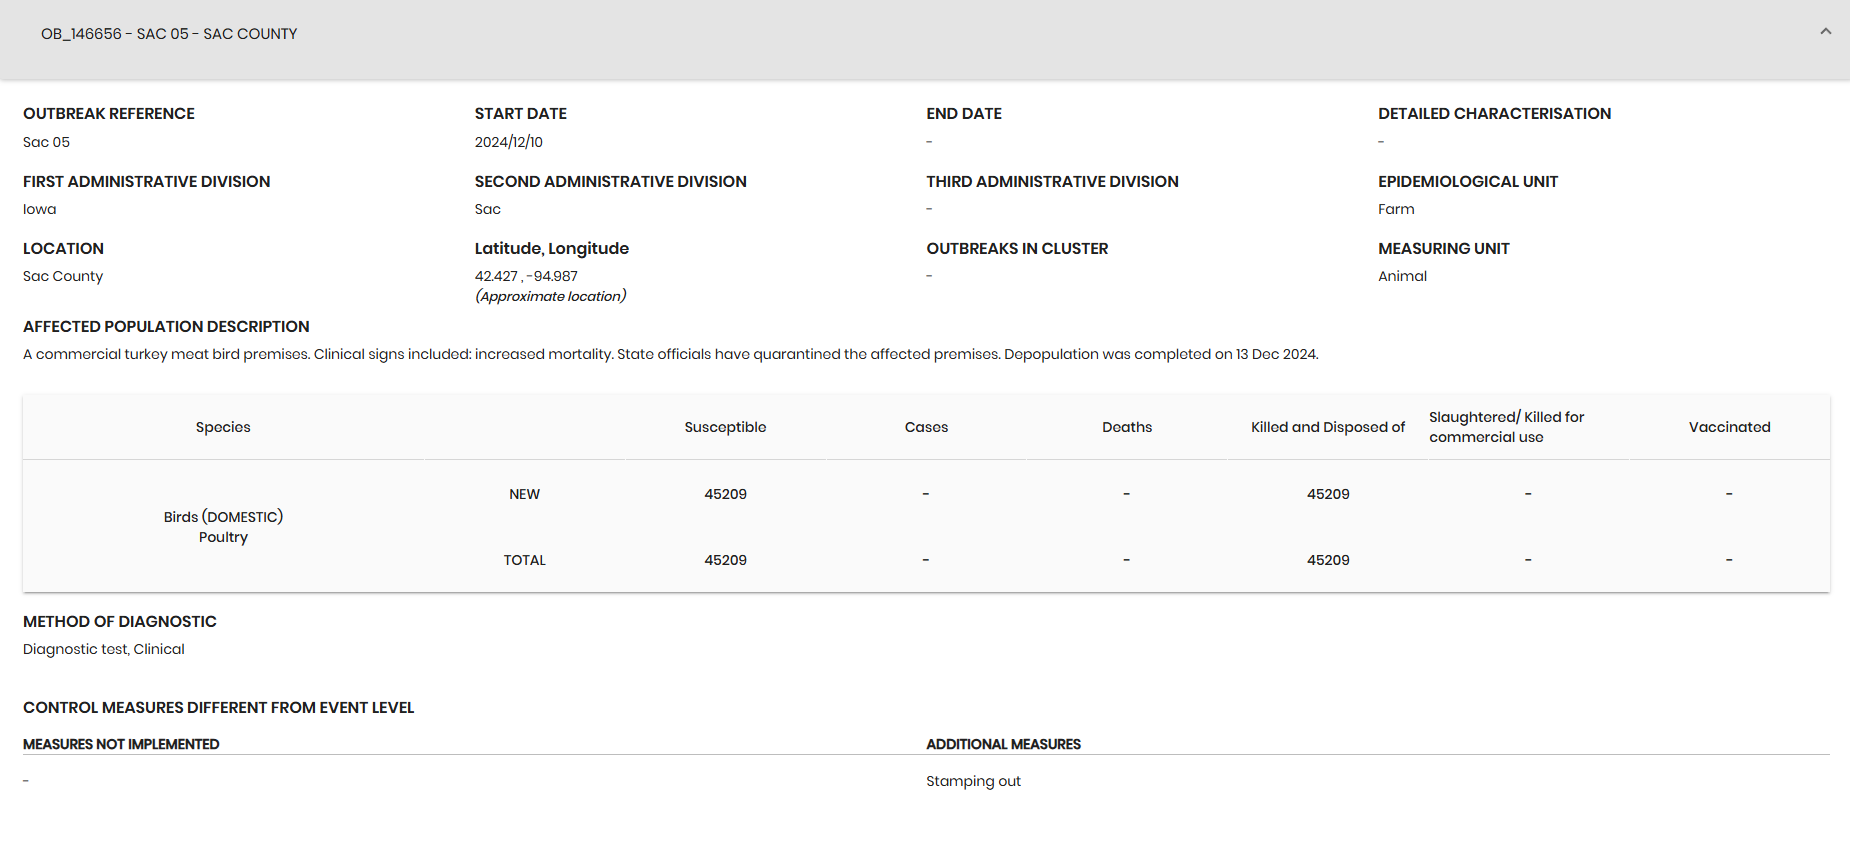The height and width of the screenshot is (846, 1850).
Task: Click the Deaths column header
Action: coord(1127,427)
